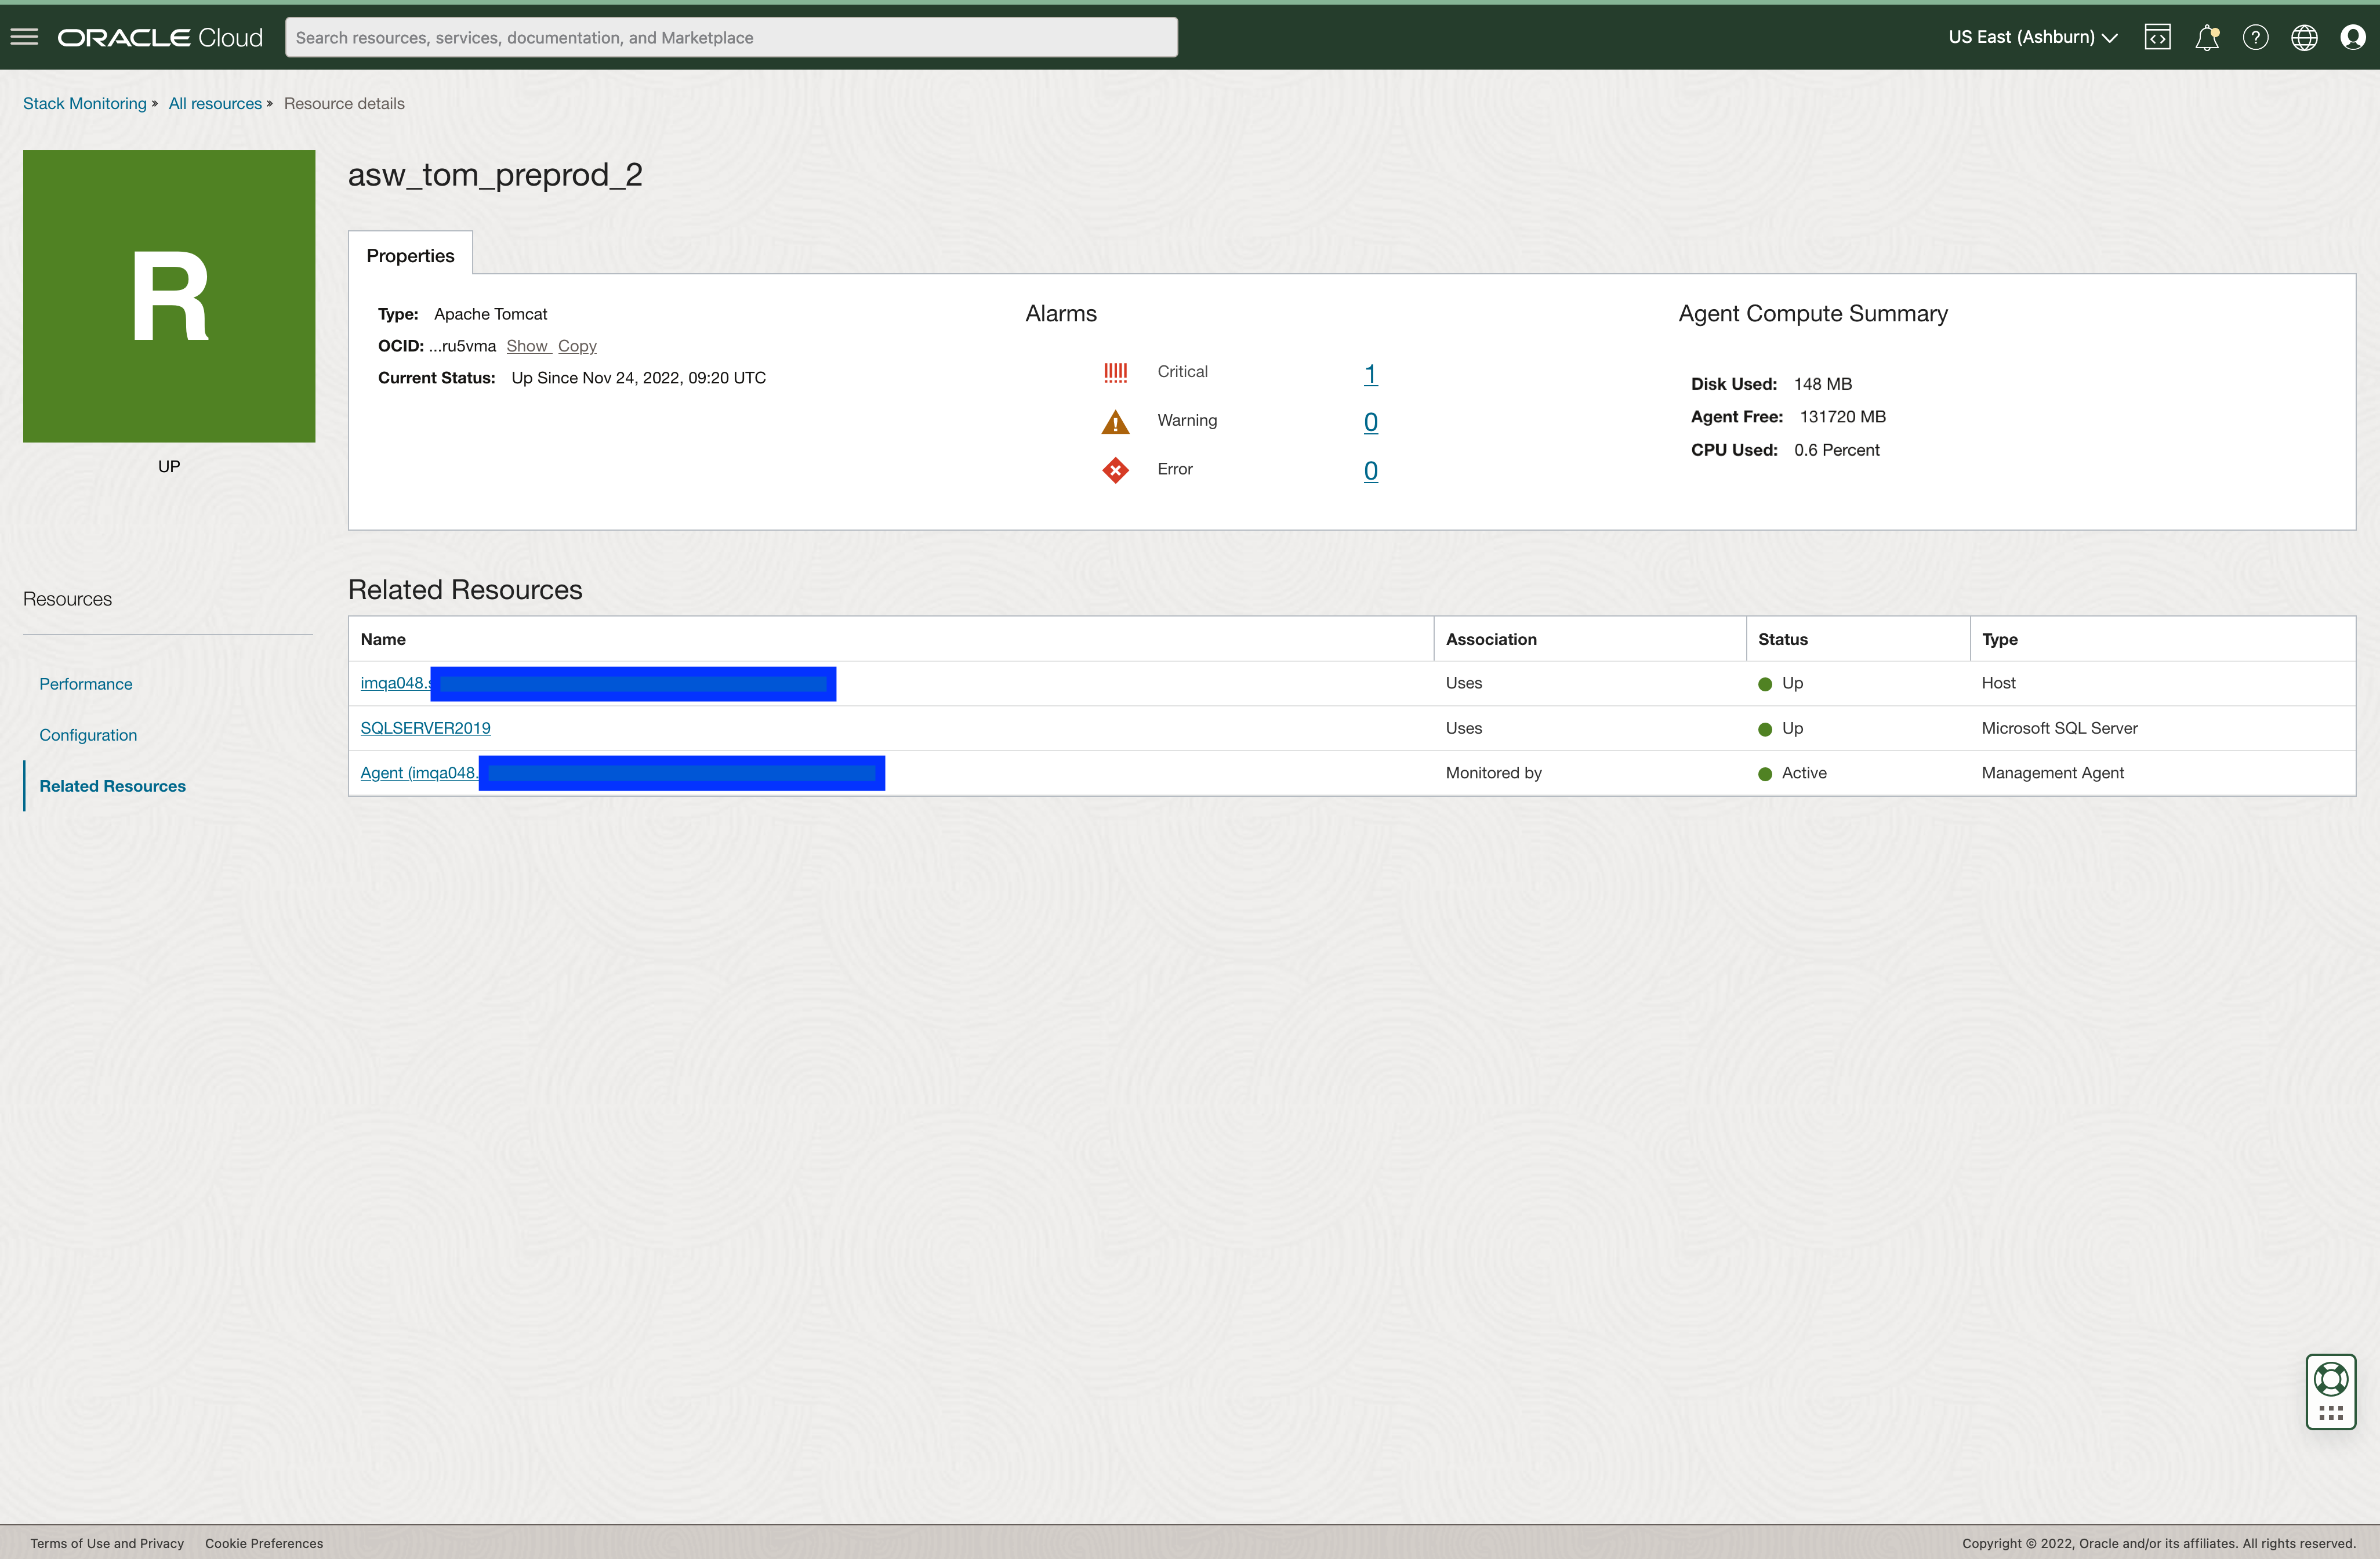Click the search resources input field

point(730,37)
